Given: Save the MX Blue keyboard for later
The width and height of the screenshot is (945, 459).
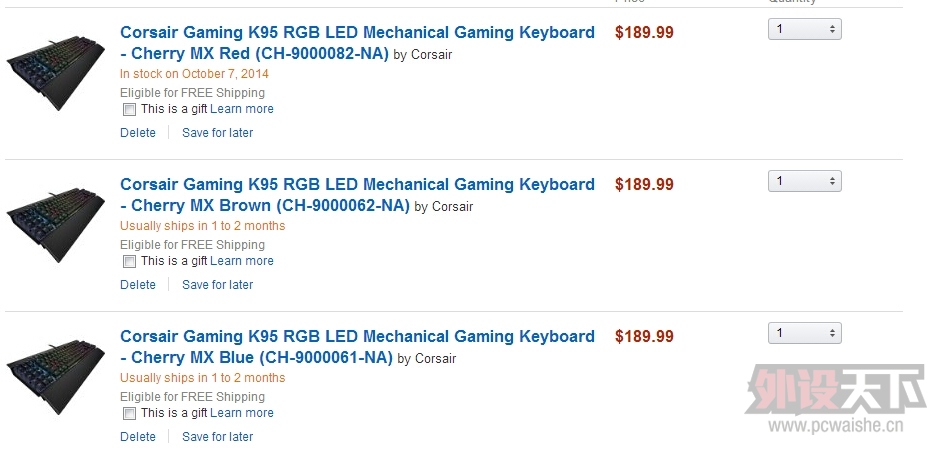Looking at the screenshot, I should coord(218,436).
